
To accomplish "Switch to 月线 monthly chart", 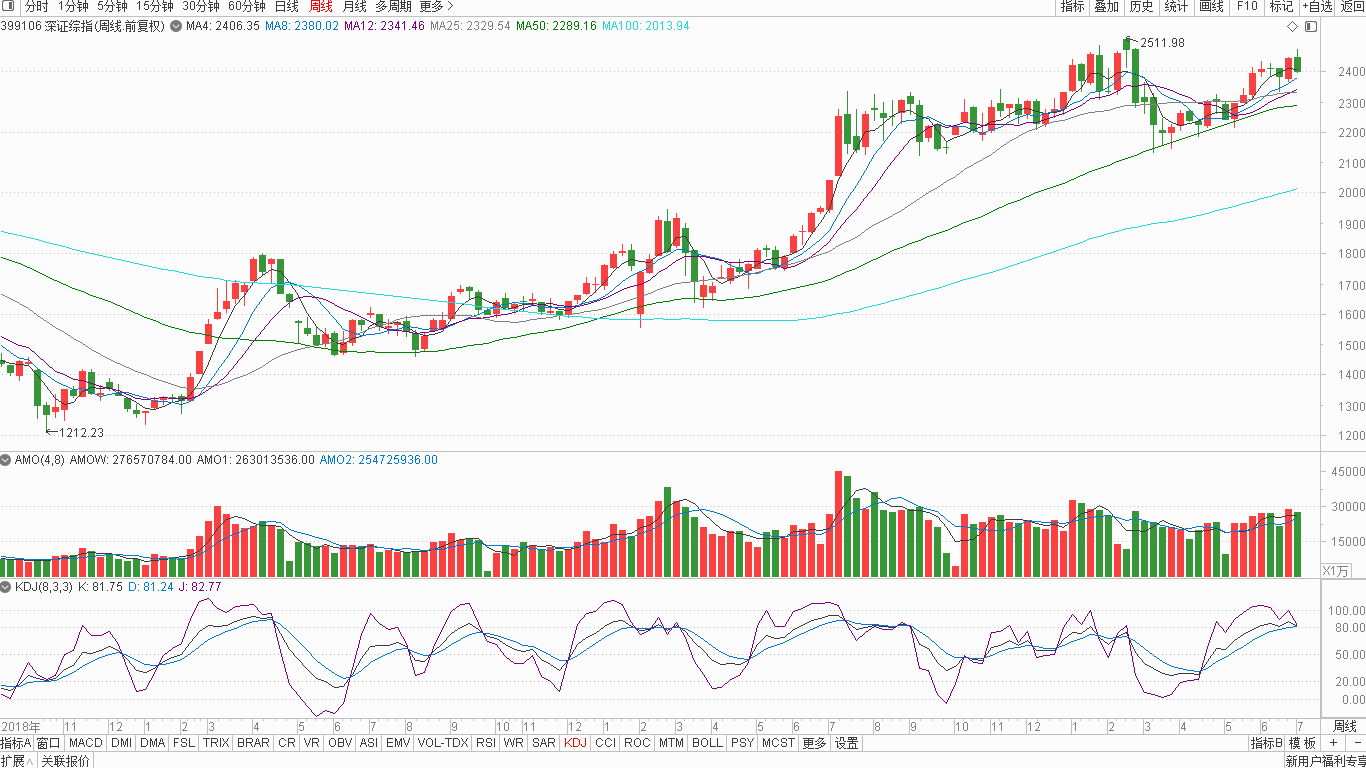I will pos(355,6).
